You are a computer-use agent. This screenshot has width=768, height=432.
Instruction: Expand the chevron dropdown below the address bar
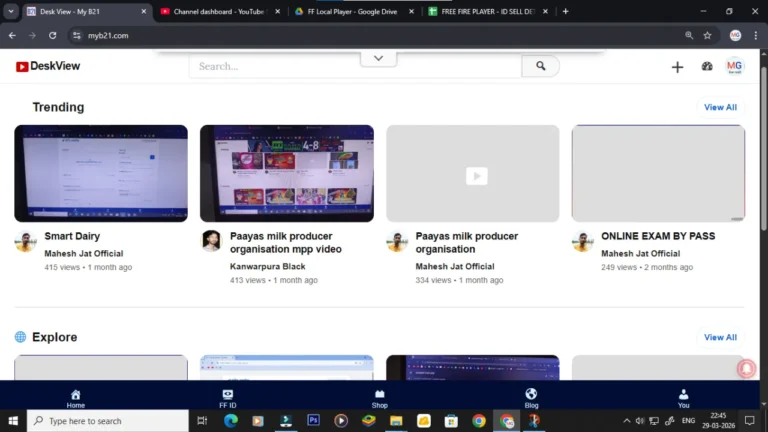[x=378, y=58]
